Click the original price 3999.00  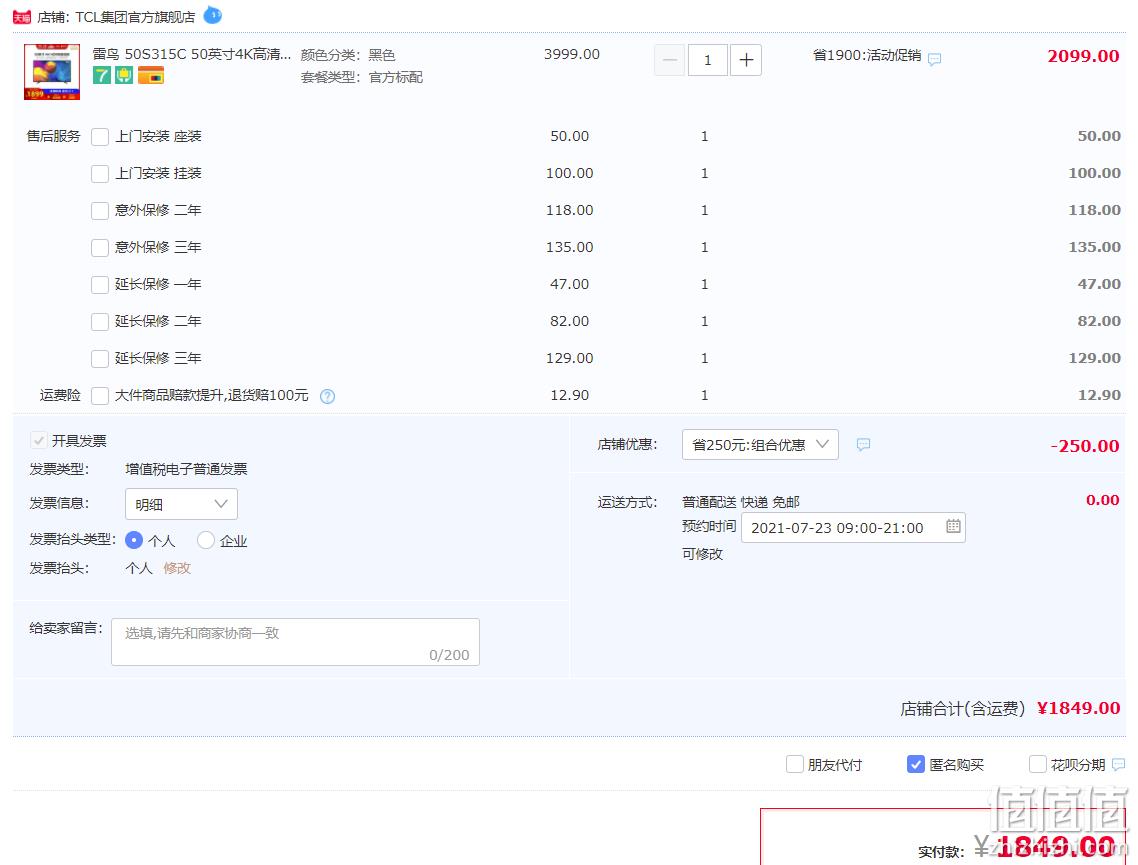point(572,54)
